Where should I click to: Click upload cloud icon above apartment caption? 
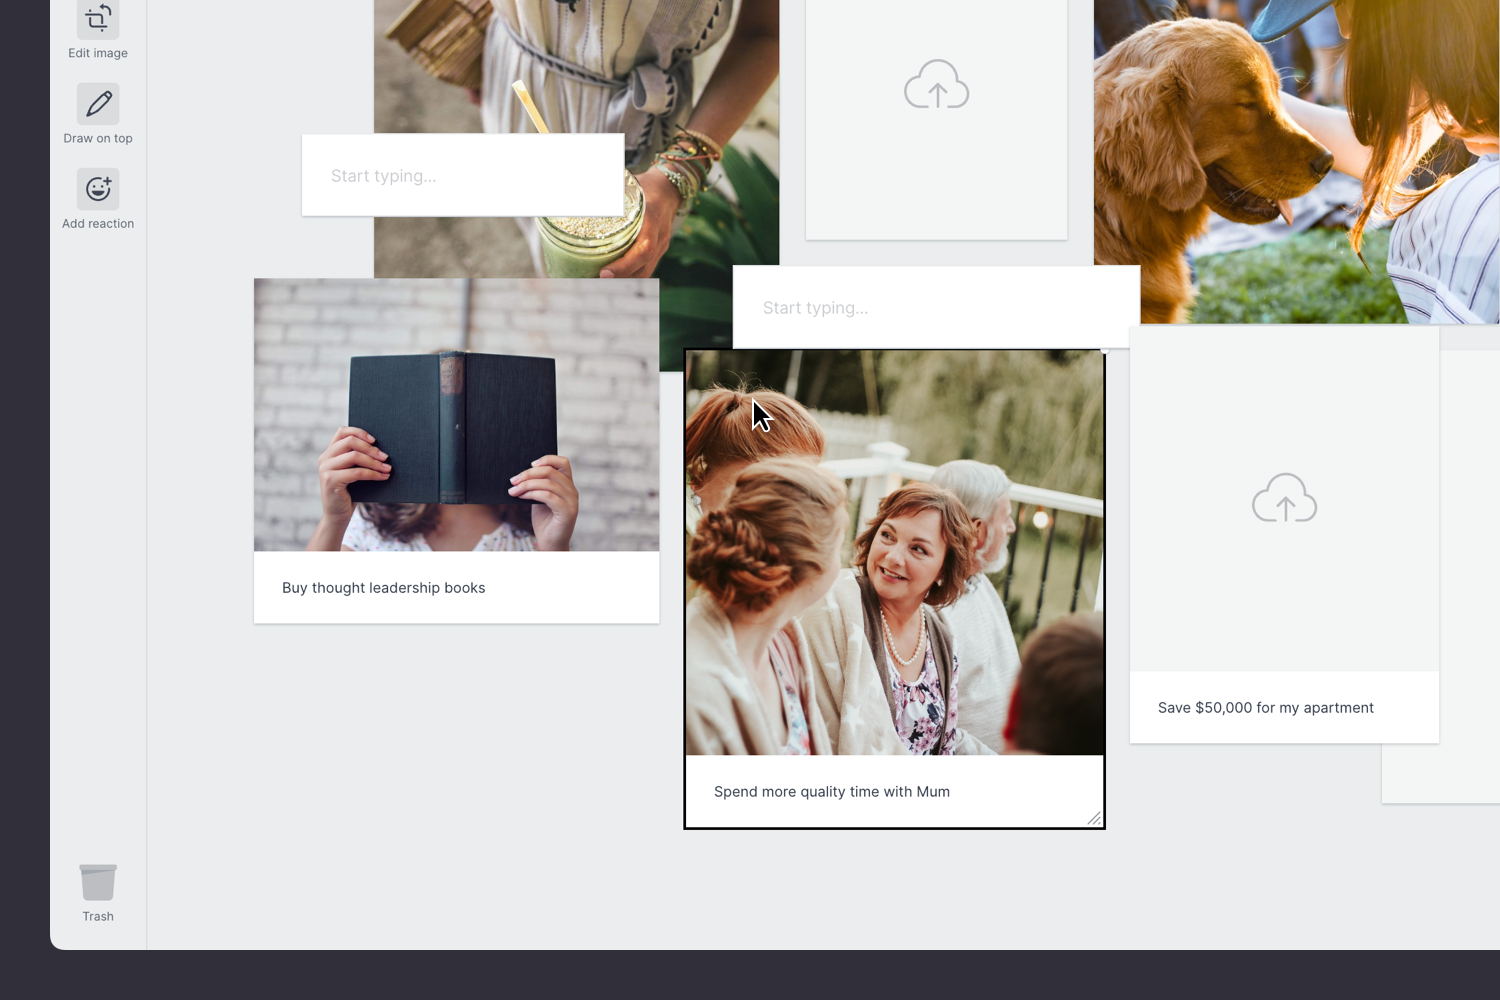(1284, 498)
